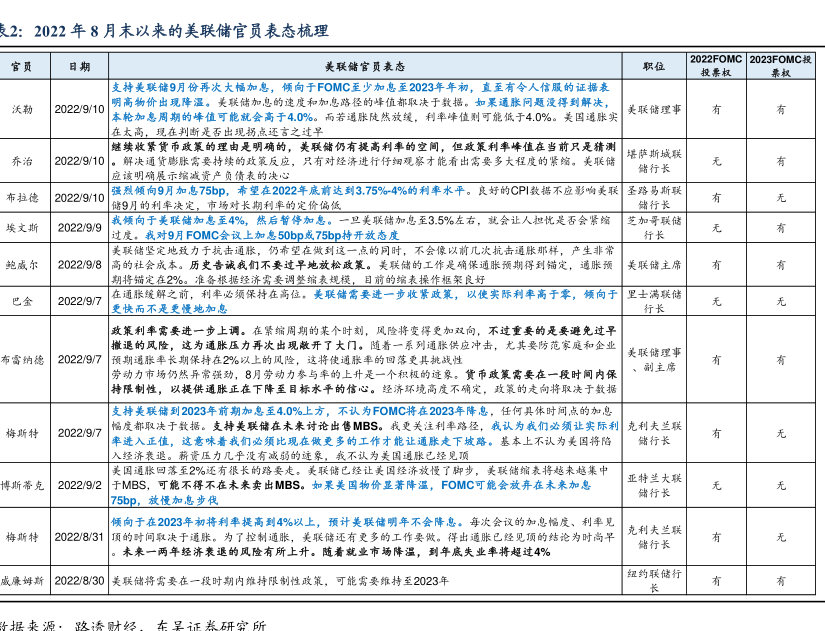Viewport: 825px width, 631px height.
Task: Click the name cell 沃勒
Action: pos(21,109)
